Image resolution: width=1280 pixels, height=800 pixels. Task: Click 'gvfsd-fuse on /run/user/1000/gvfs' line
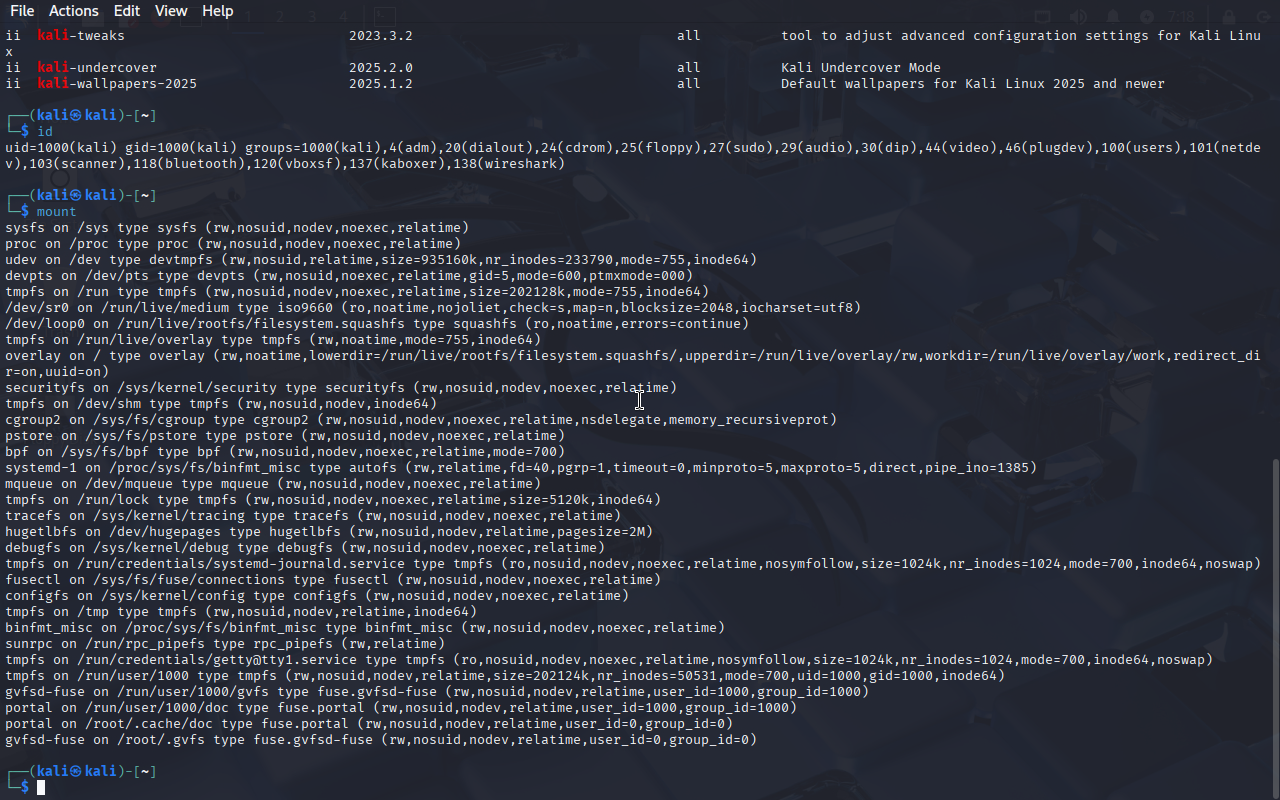pos(437,691)
